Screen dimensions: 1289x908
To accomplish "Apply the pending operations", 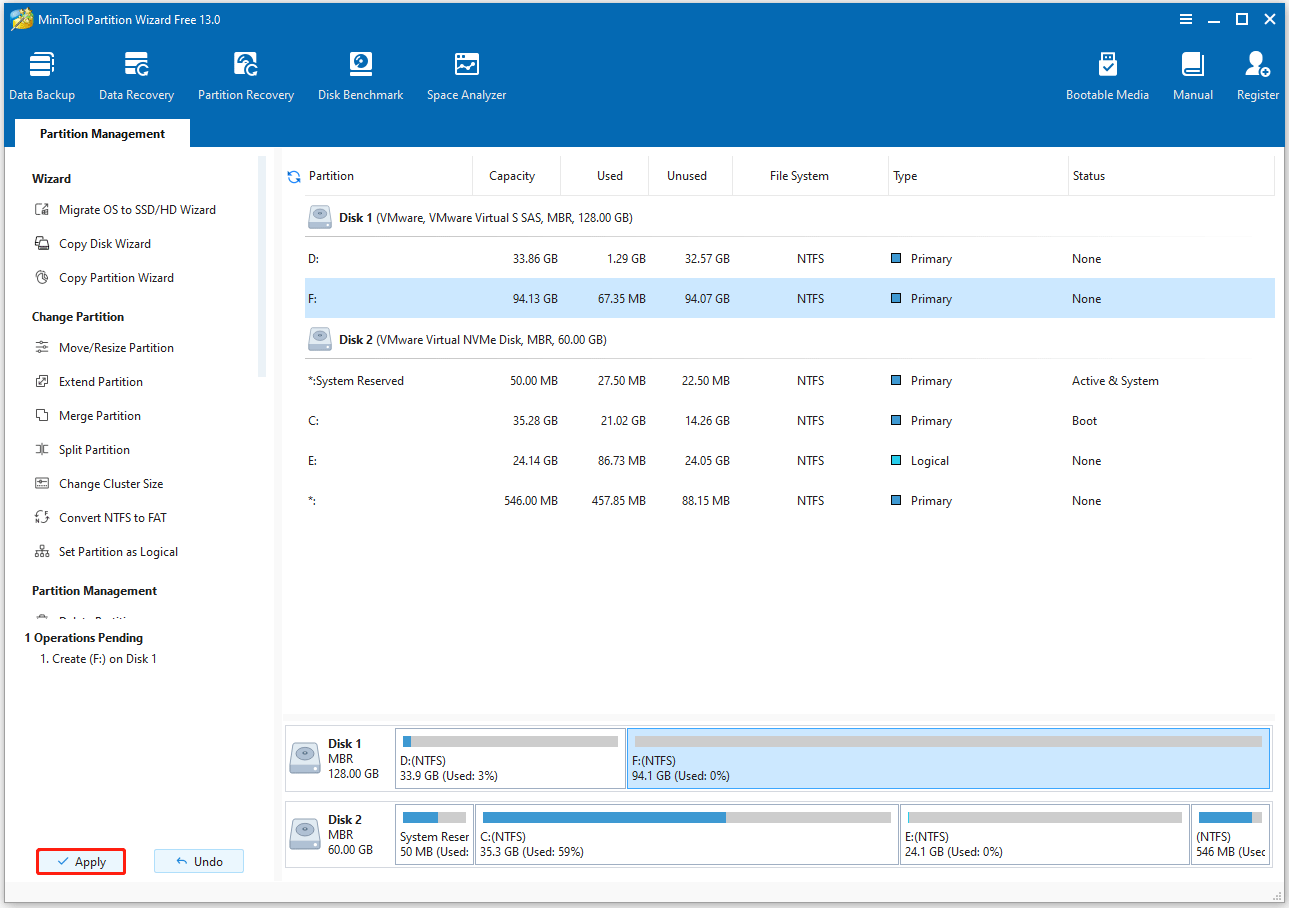I will point(81,861).
